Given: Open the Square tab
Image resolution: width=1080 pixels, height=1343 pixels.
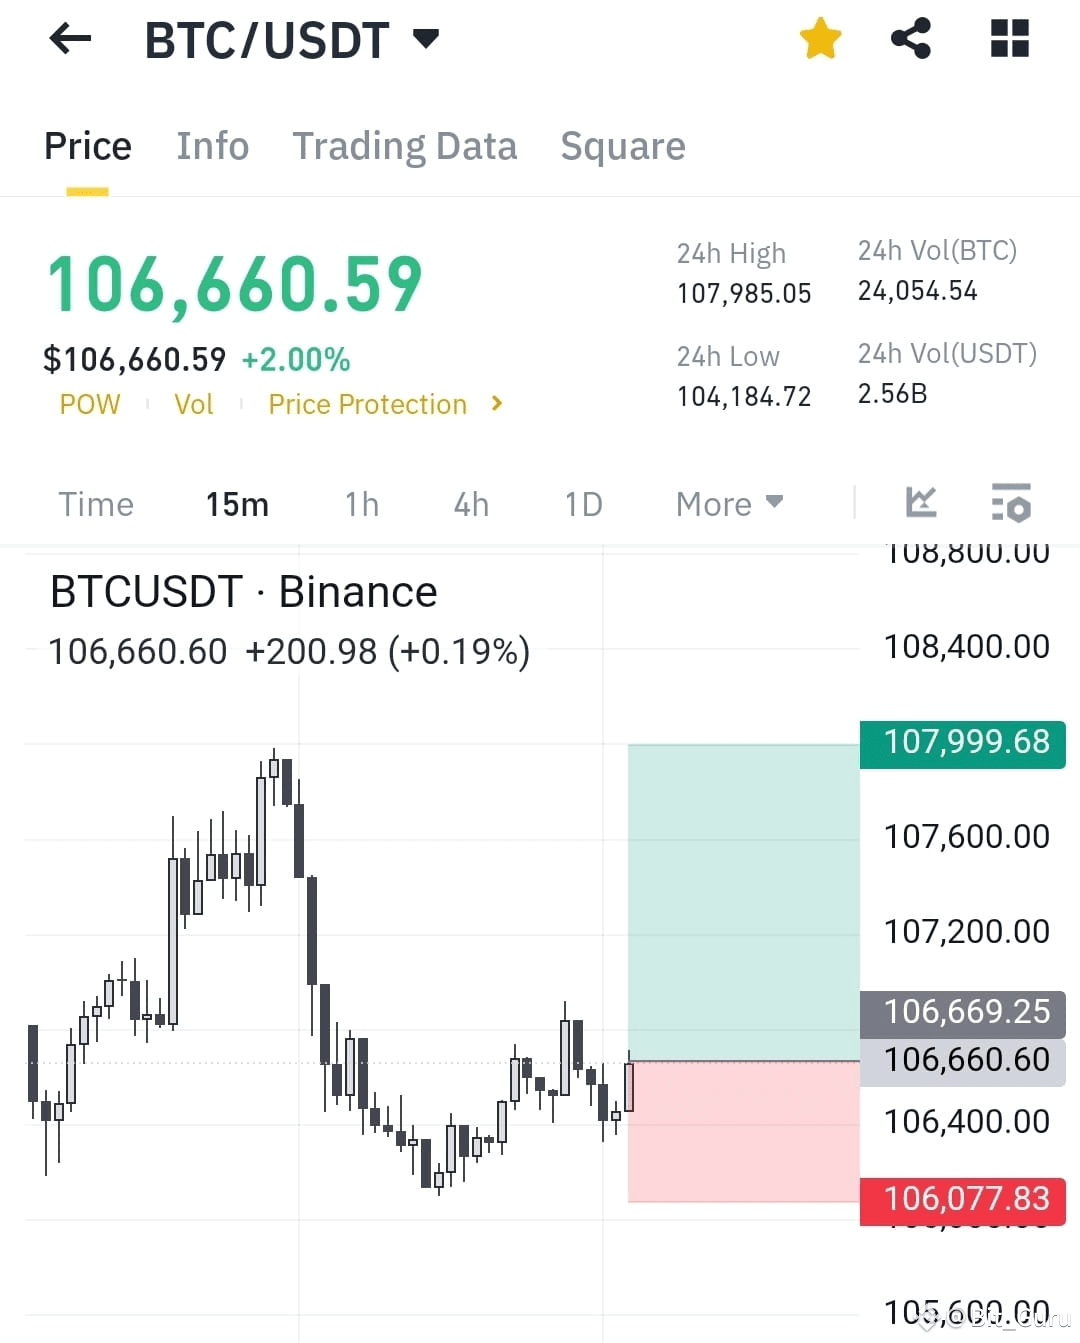Looking at the screenshot, I should pyautogui.click(x=623, y=146).
